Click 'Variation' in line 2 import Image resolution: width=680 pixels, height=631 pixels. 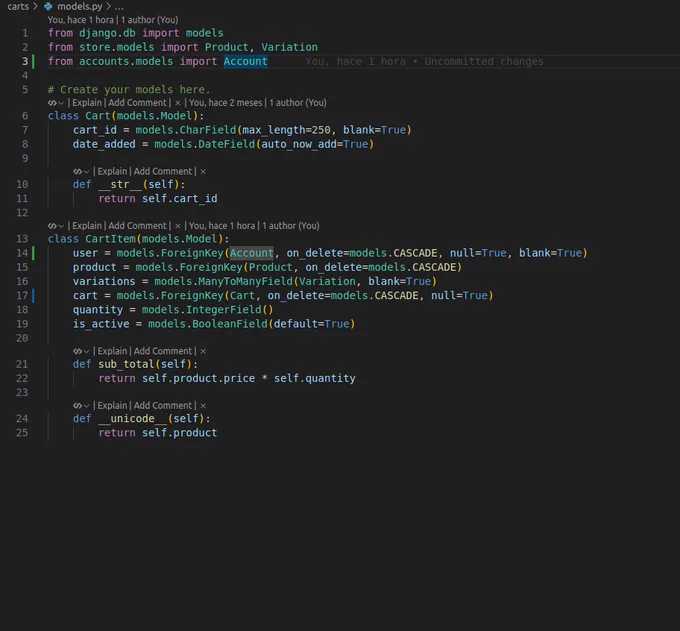(x=289, y=47)
